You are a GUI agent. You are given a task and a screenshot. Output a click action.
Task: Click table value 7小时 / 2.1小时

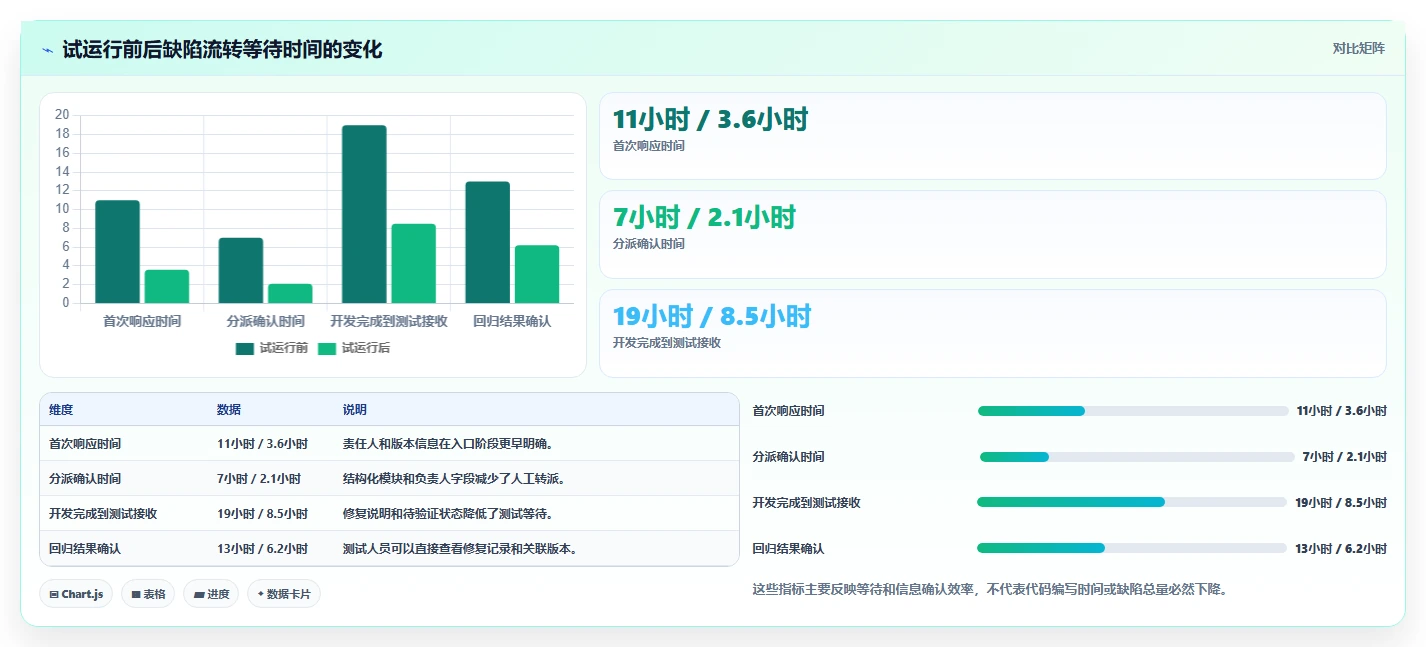pyautogui.click(x=258, y=479)
